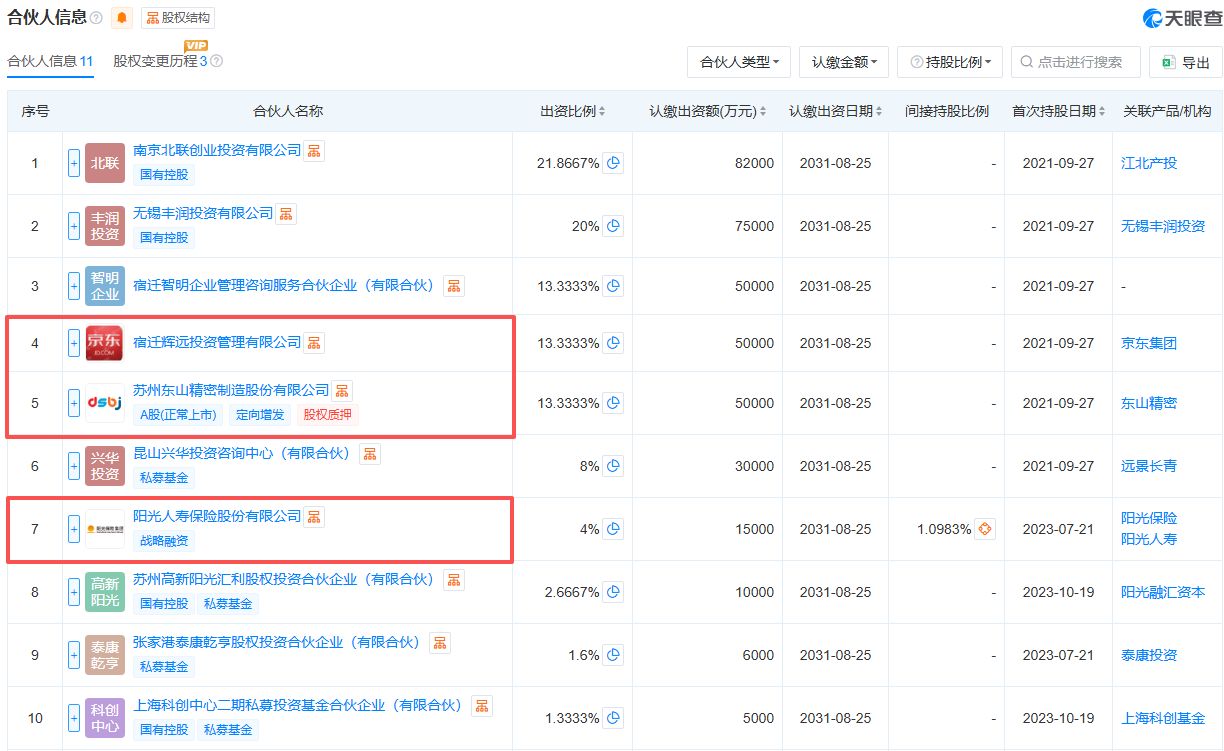Click the 定向增发 tag under 苏州东山精密

(x=260, y=414)
